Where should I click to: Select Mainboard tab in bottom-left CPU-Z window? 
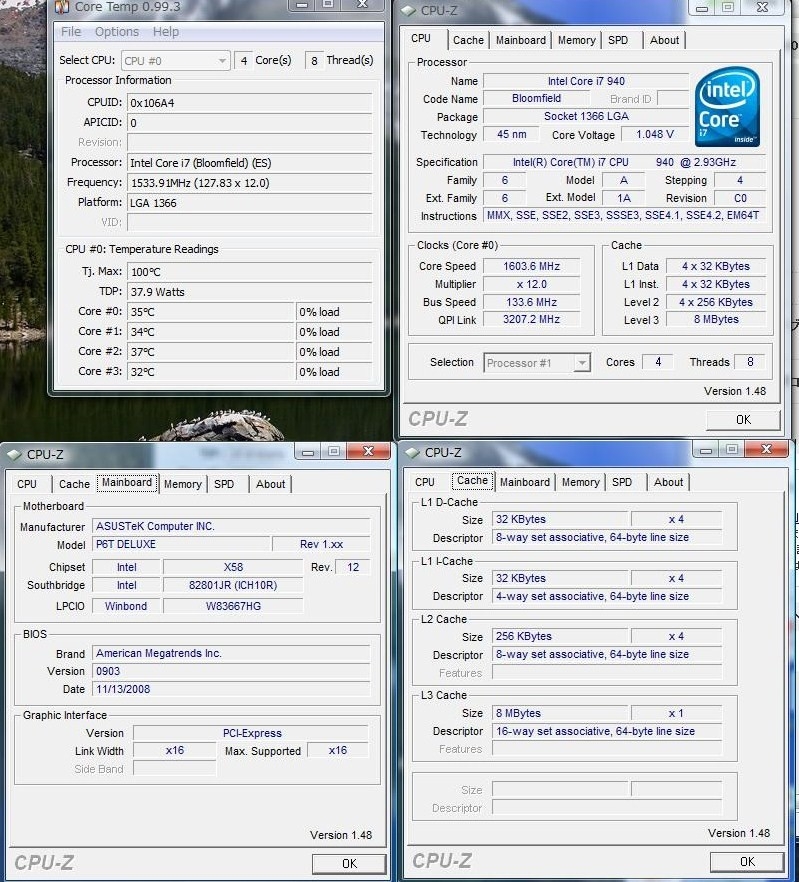click(127, 483)
